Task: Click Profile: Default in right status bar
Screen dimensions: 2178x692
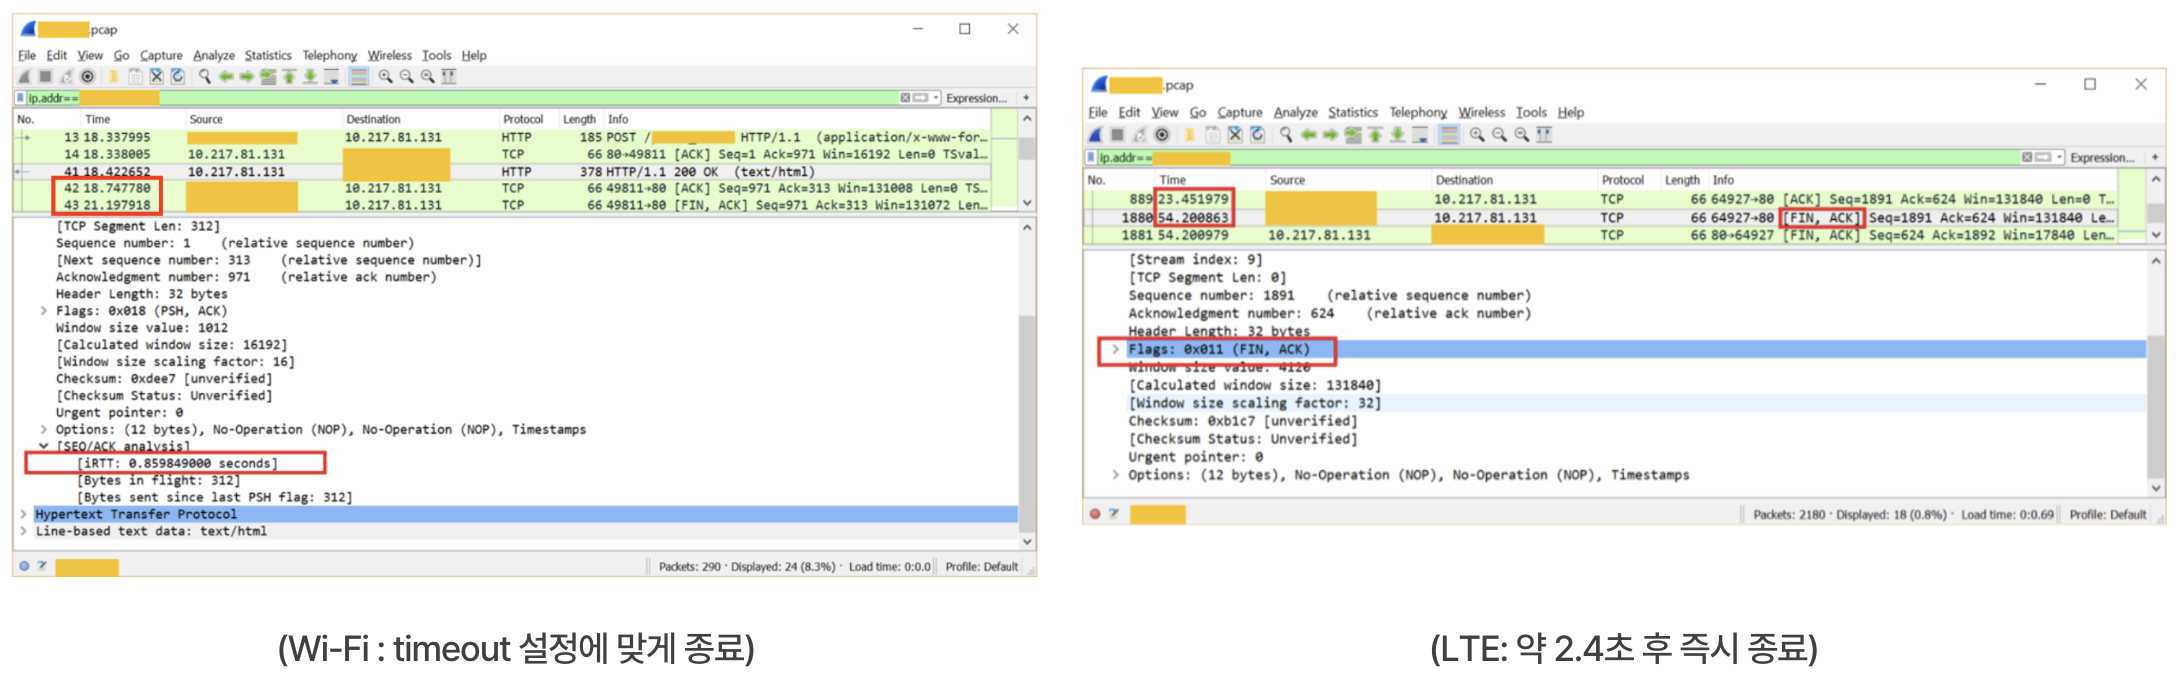Action: coord(2108,514)
